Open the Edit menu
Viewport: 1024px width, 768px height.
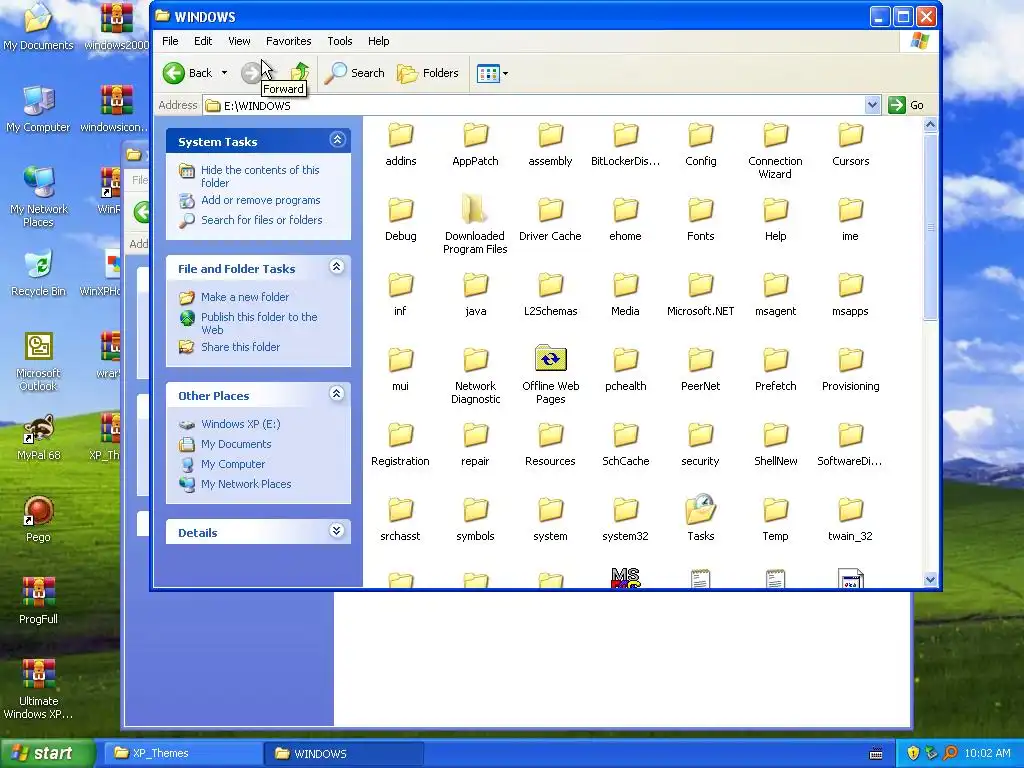coord(202,41)
